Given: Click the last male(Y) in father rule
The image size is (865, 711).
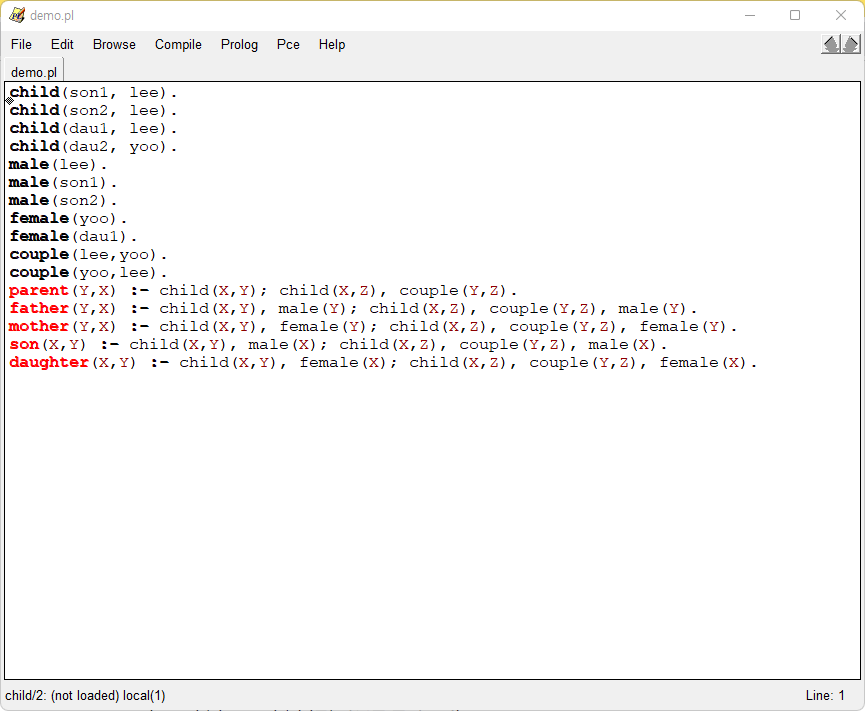Looking at the screenshot, I should tap(653, 308).
